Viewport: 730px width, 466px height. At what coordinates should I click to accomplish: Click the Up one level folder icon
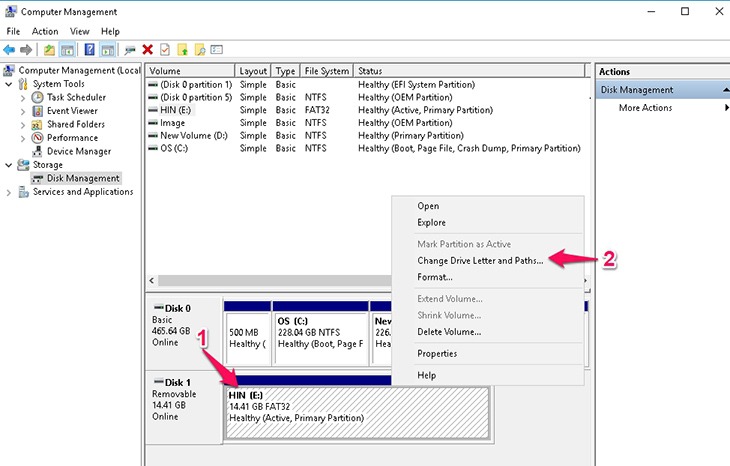(x=49, y=49)
